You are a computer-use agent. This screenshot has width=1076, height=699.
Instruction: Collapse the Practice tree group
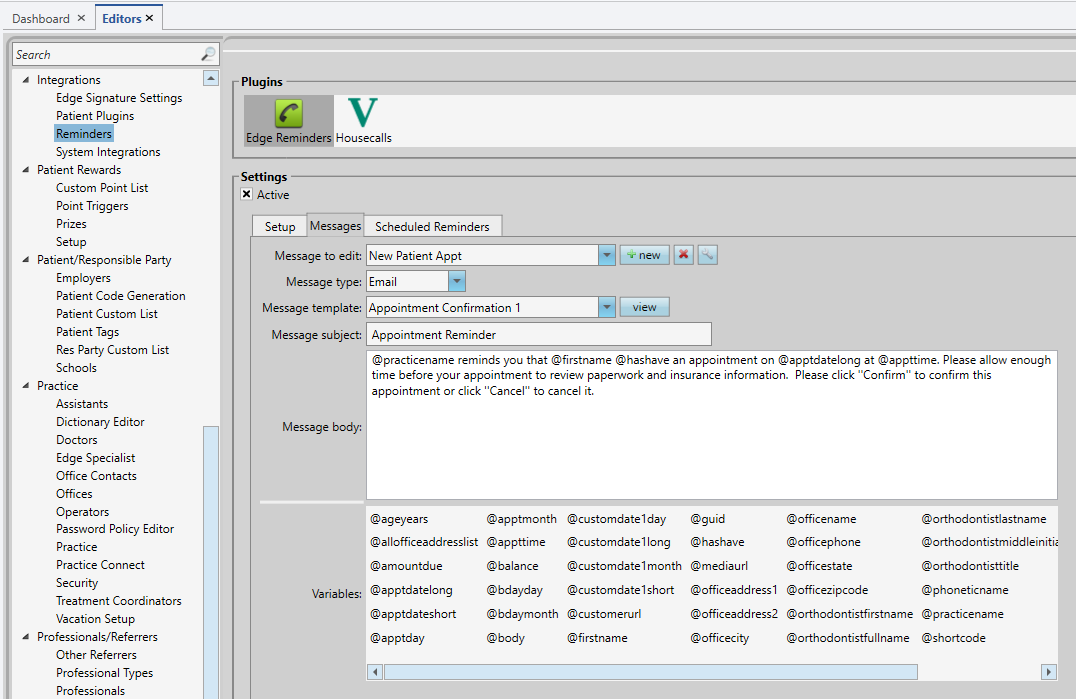coord(26,386)
